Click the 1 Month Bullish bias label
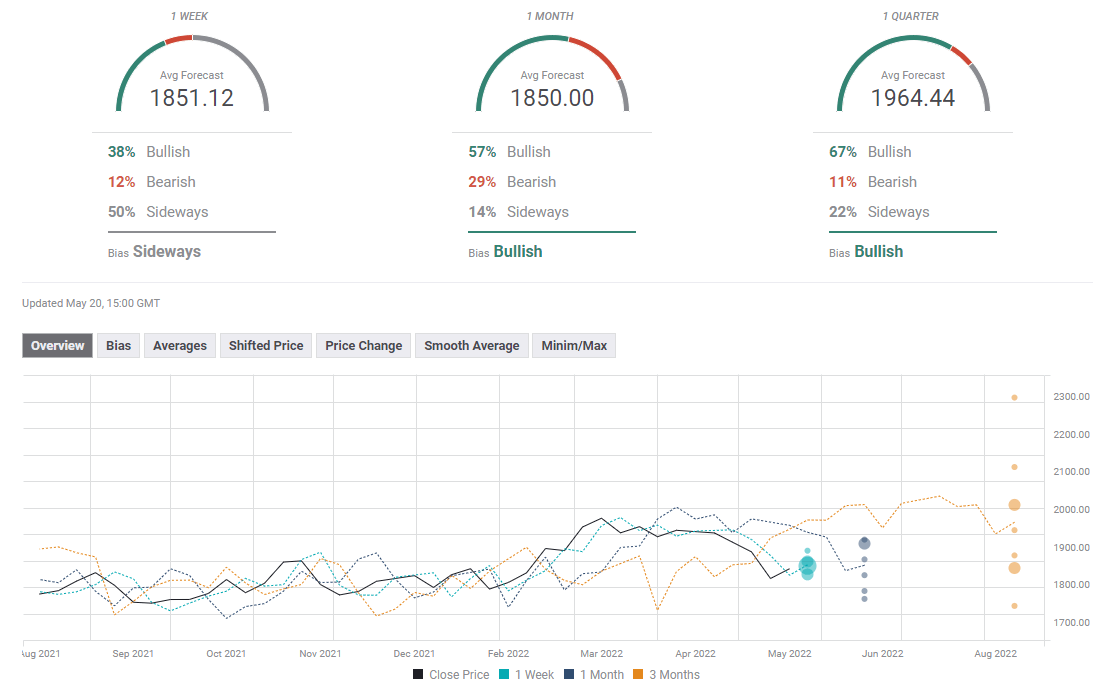Screen dimensions: 1100x692 (517, 252)
